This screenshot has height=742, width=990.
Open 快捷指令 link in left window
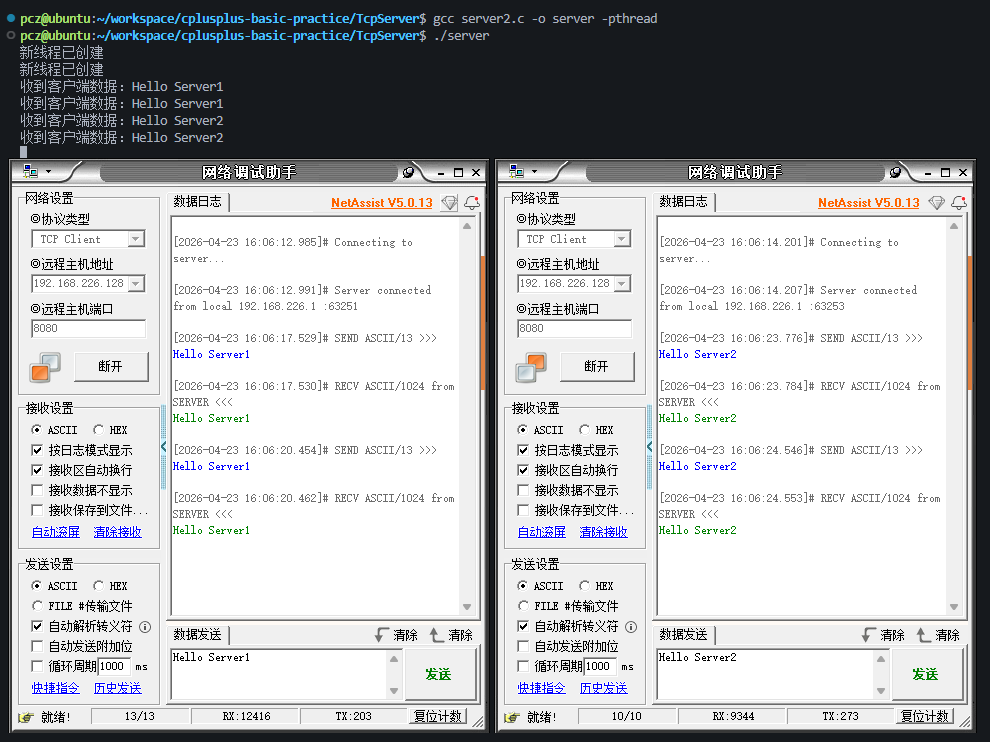point(56,688)
